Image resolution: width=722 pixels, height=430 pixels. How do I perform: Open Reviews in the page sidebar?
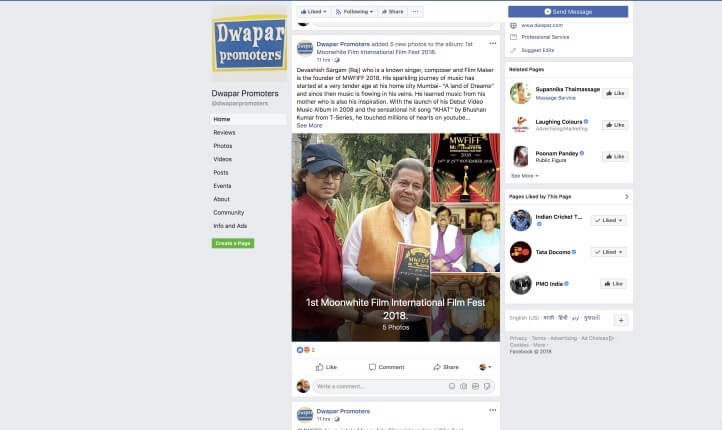click(x=224, y=133)
